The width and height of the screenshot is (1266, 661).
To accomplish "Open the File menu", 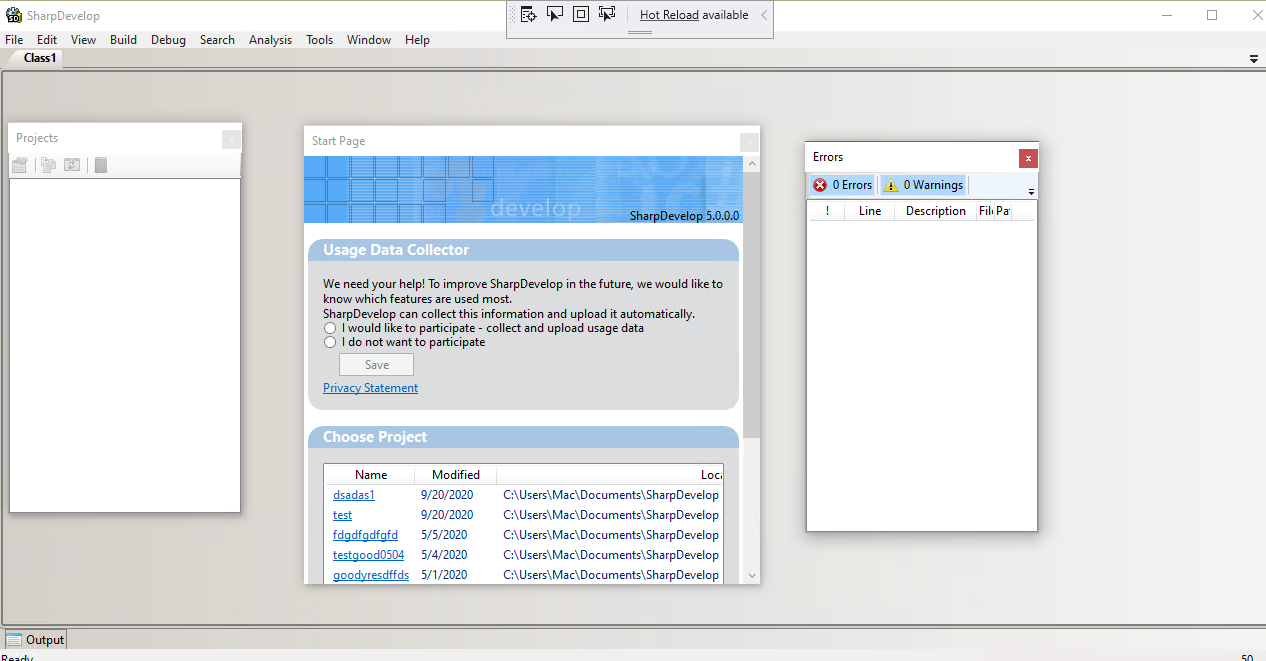I will pyautogui.click(x=14, y=40).
